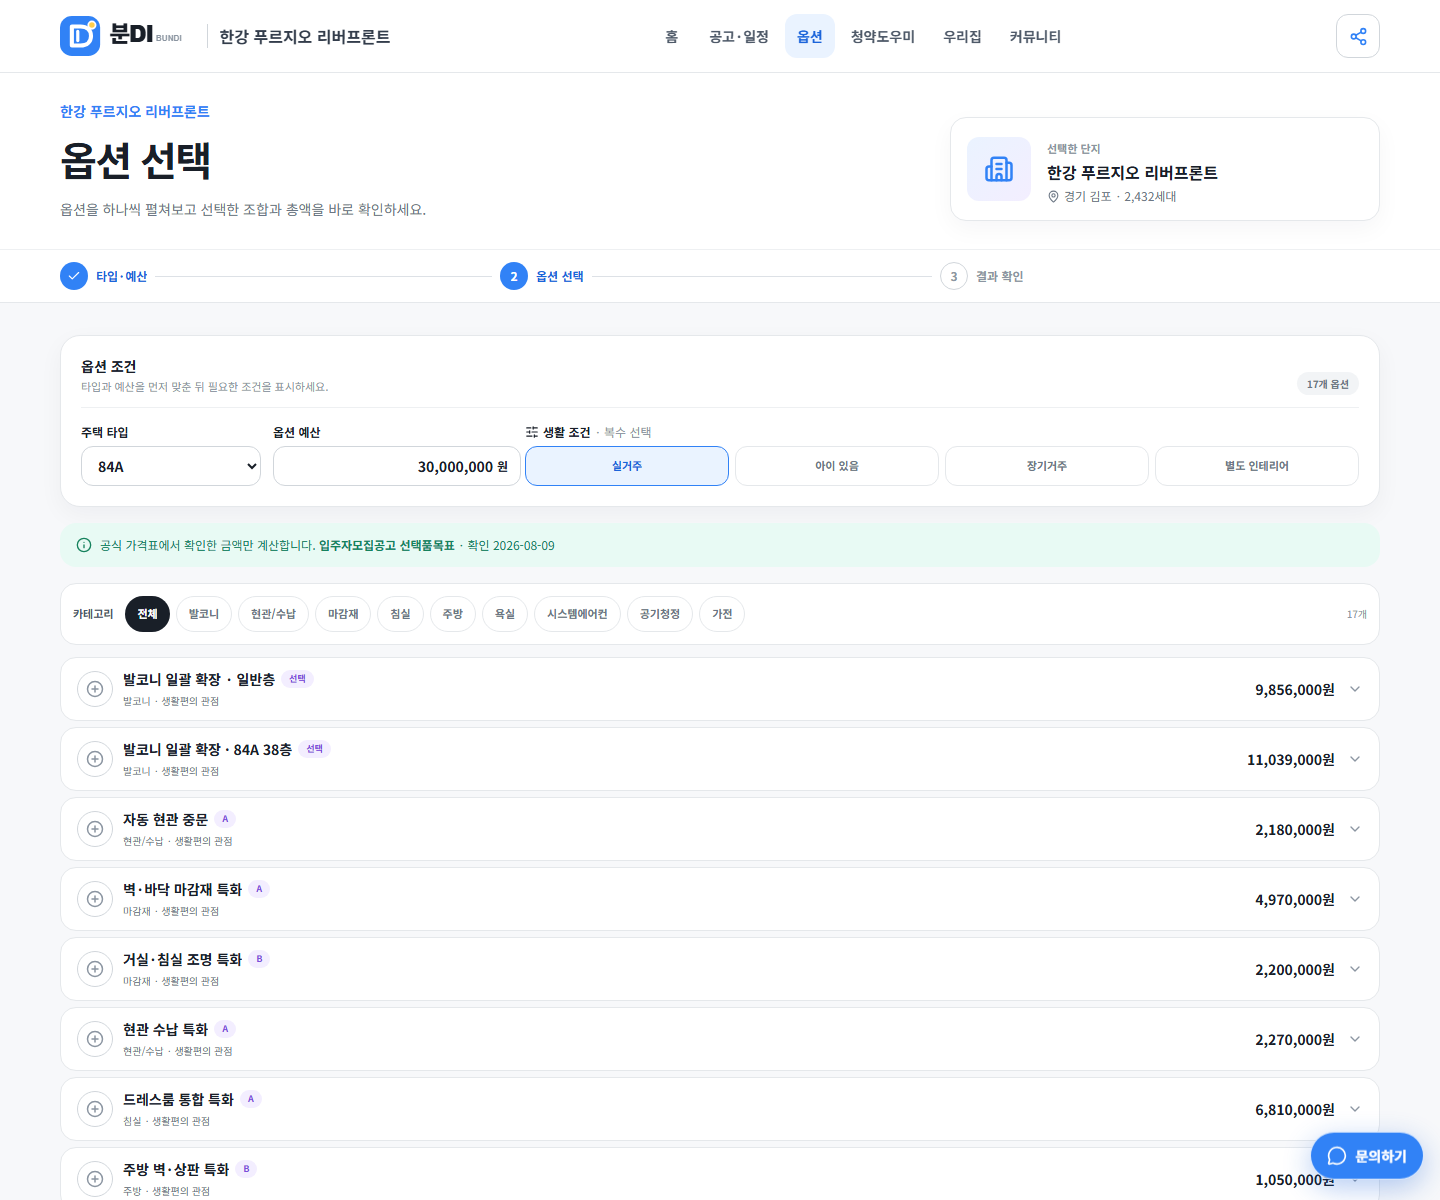Open the share icon button
The image size is (1440, 1200).
pyautogui.click(x=1358, y=36)
